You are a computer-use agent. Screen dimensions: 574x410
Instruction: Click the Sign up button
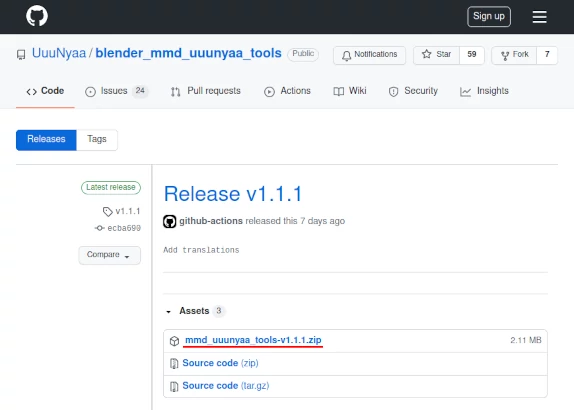pyautogui.click(x=489, y=16)
